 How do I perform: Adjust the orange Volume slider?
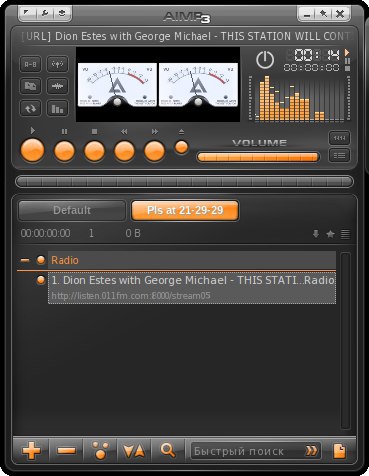(x=258, y=157)
